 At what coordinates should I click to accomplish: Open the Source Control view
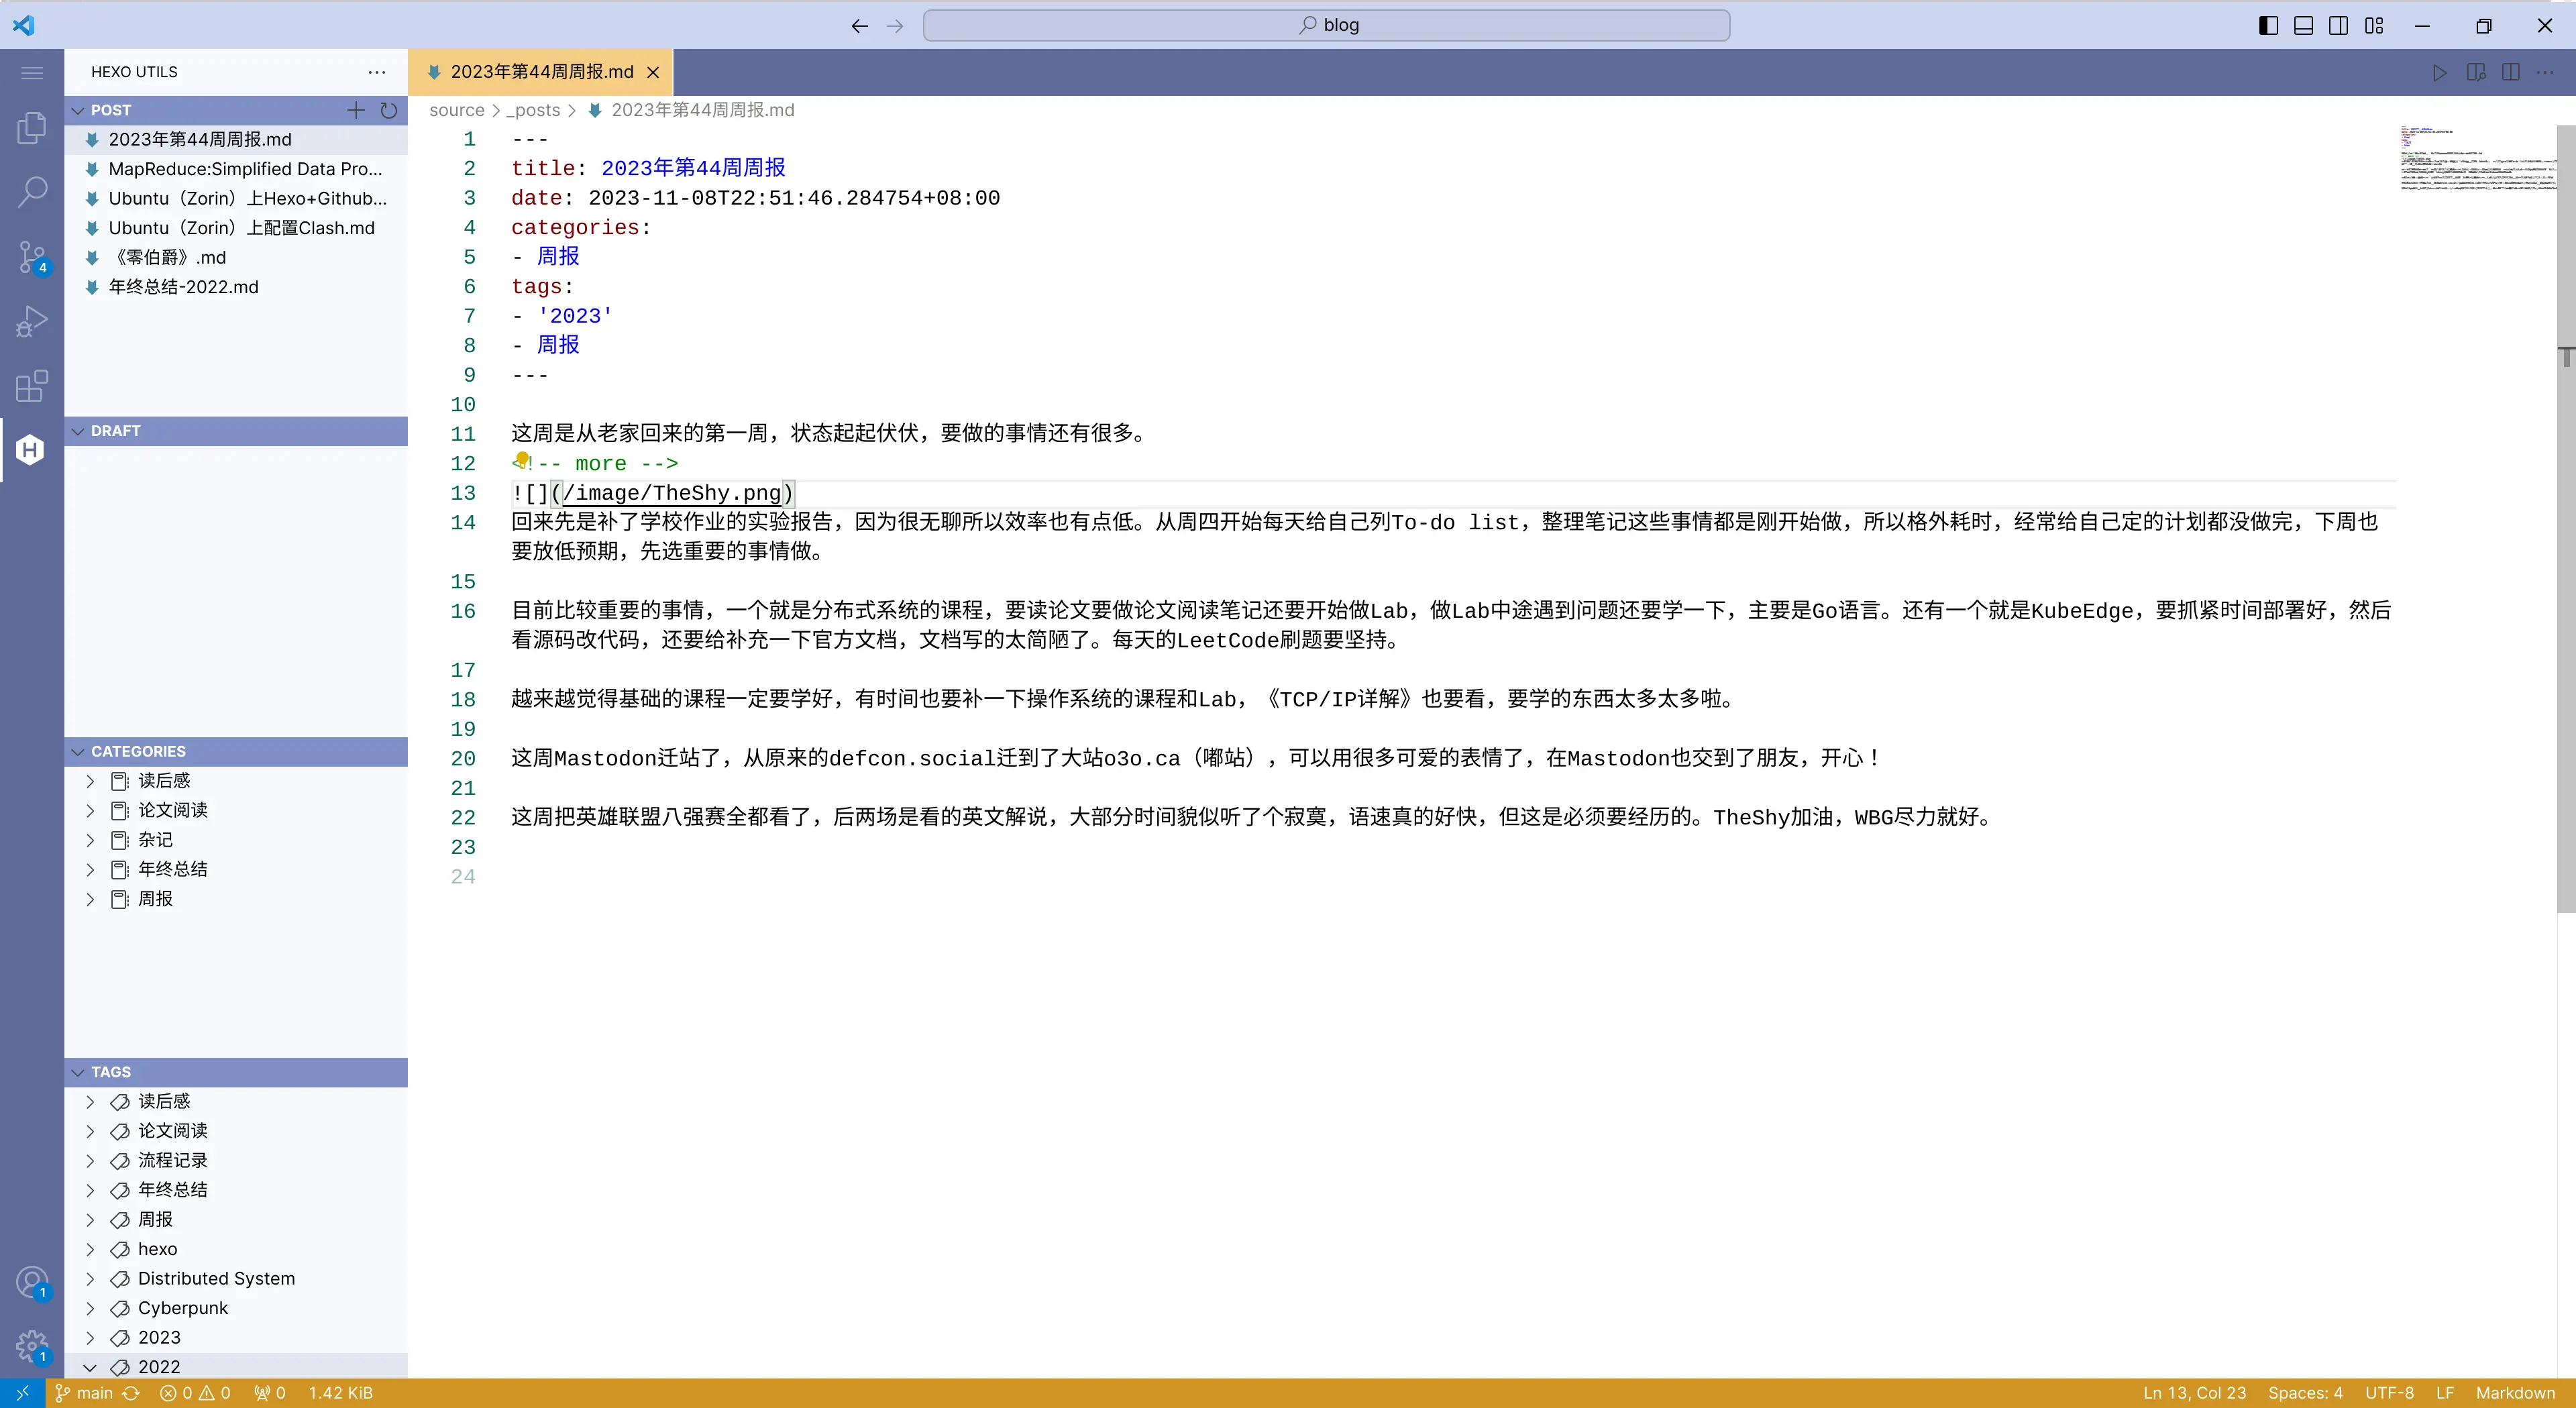point(32,257)
